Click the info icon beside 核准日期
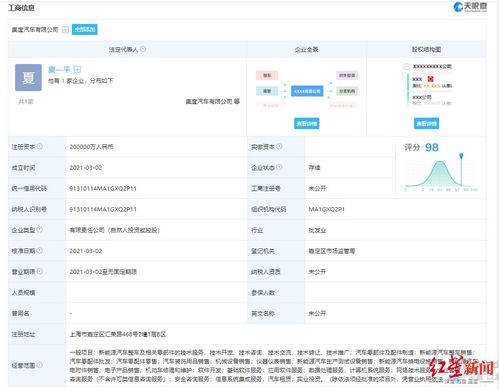The height and width of the screenshot is (390, 499). point(39,250)
